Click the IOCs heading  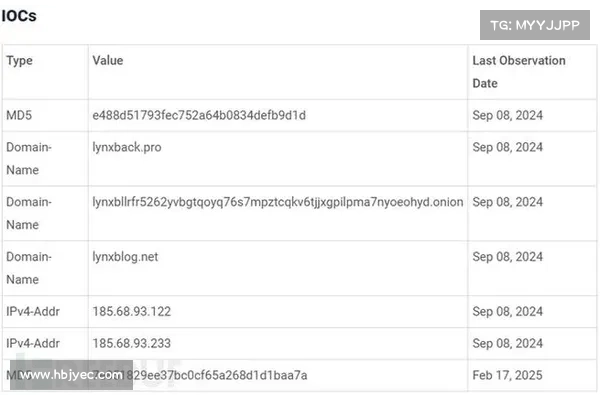pos(19,16)
